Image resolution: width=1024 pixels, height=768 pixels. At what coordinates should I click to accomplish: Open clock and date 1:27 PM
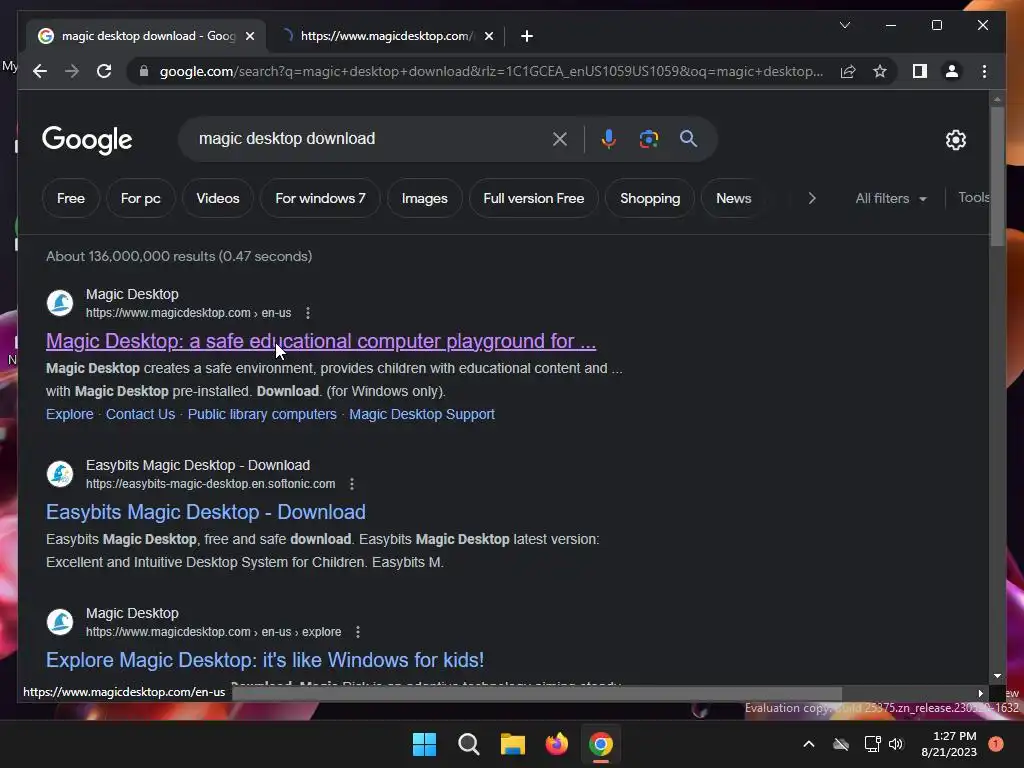coord(949,744)
